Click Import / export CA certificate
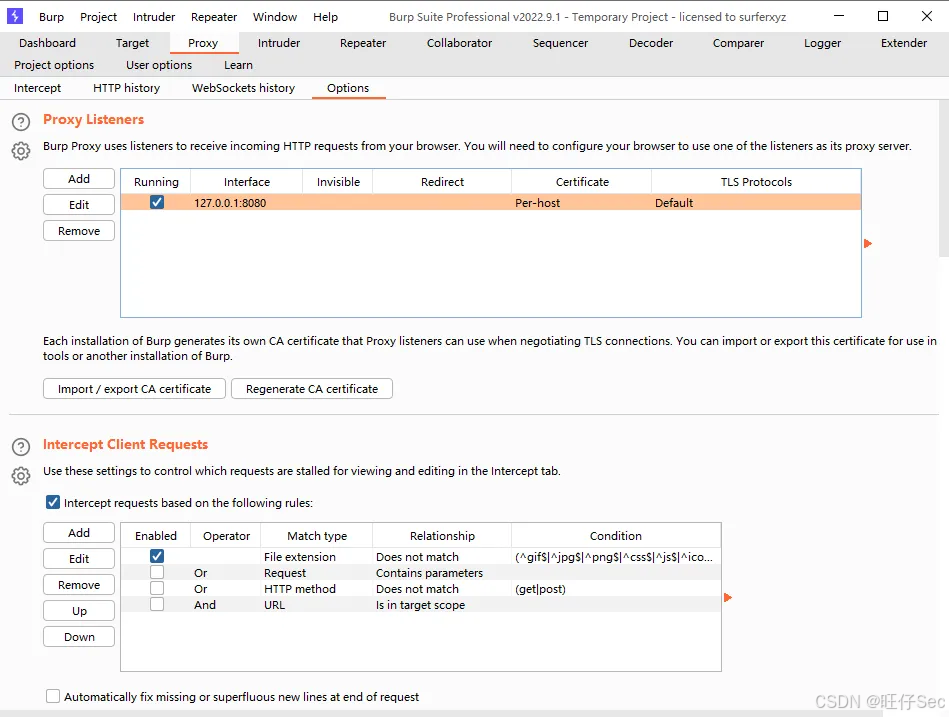Image resolution: width=949 pixels, height=717 pixels. [134, 388]
